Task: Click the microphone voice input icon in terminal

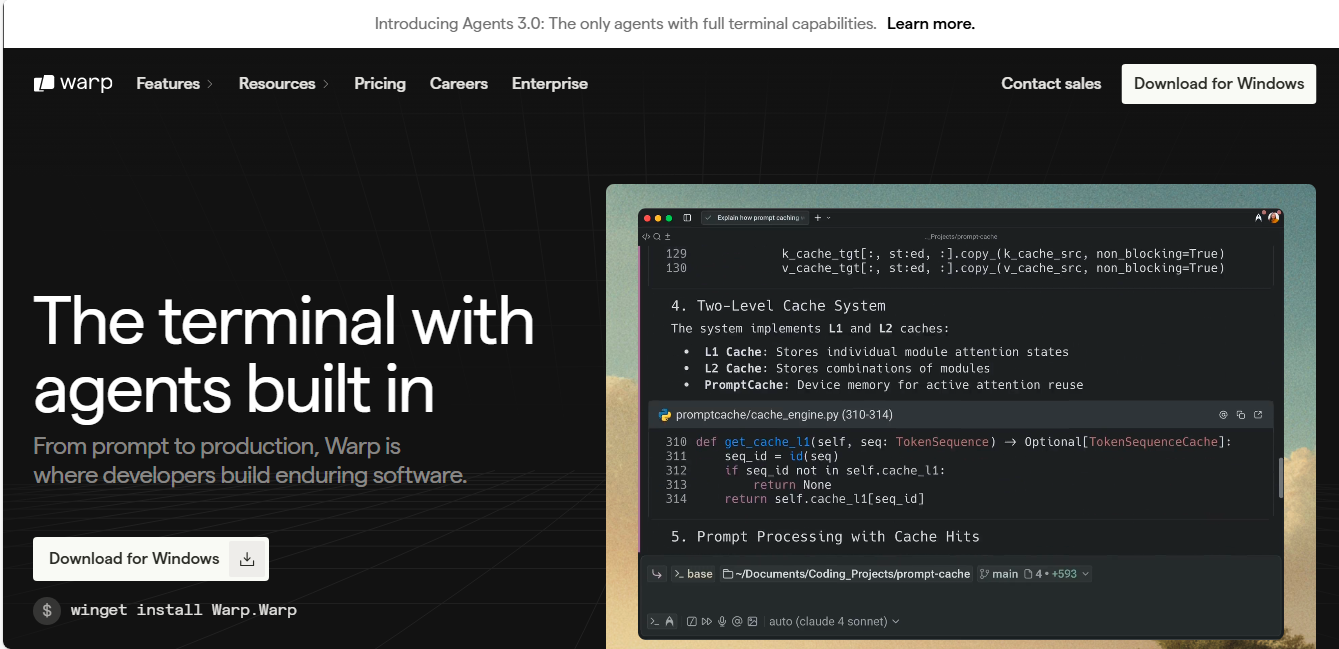Action: click(x=722, y=622)
